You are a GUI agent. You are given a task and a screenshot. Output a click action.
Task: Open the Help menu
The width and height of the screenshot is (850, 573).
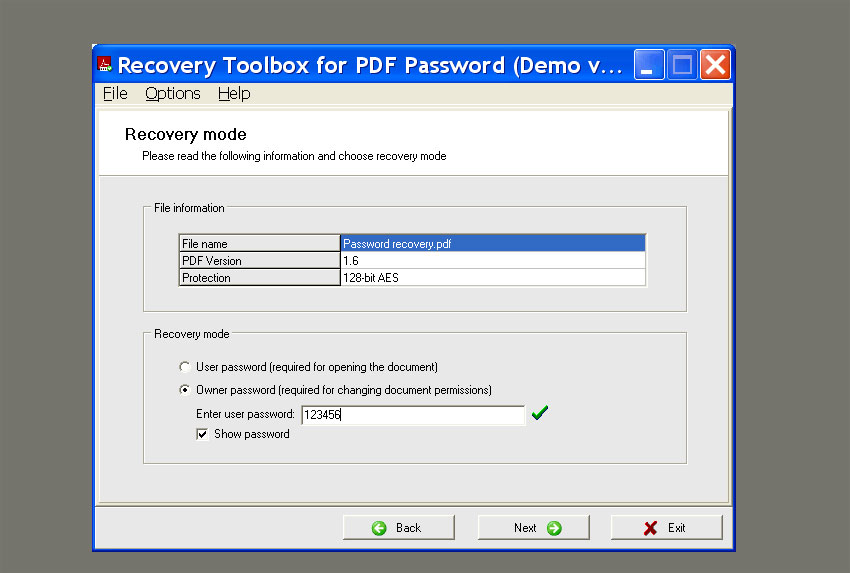click(234, 93)
